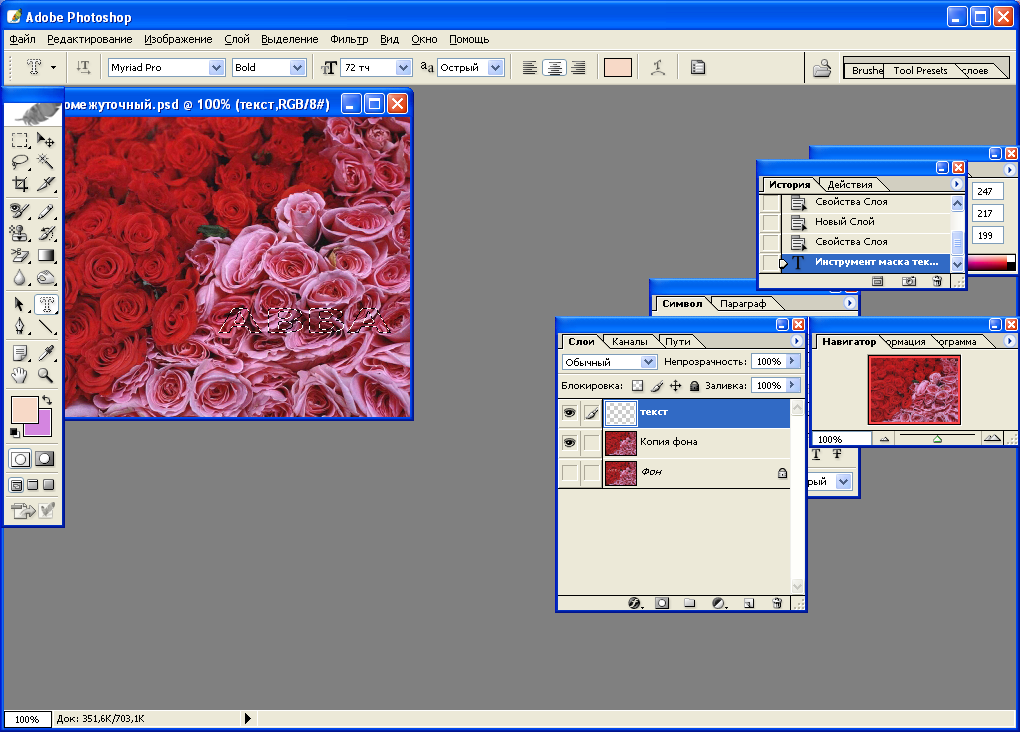Expand the opacity 'Непрозрачность' slider arrow
This screenshot has width=1020, height=732.
click(x=792, y=361)
